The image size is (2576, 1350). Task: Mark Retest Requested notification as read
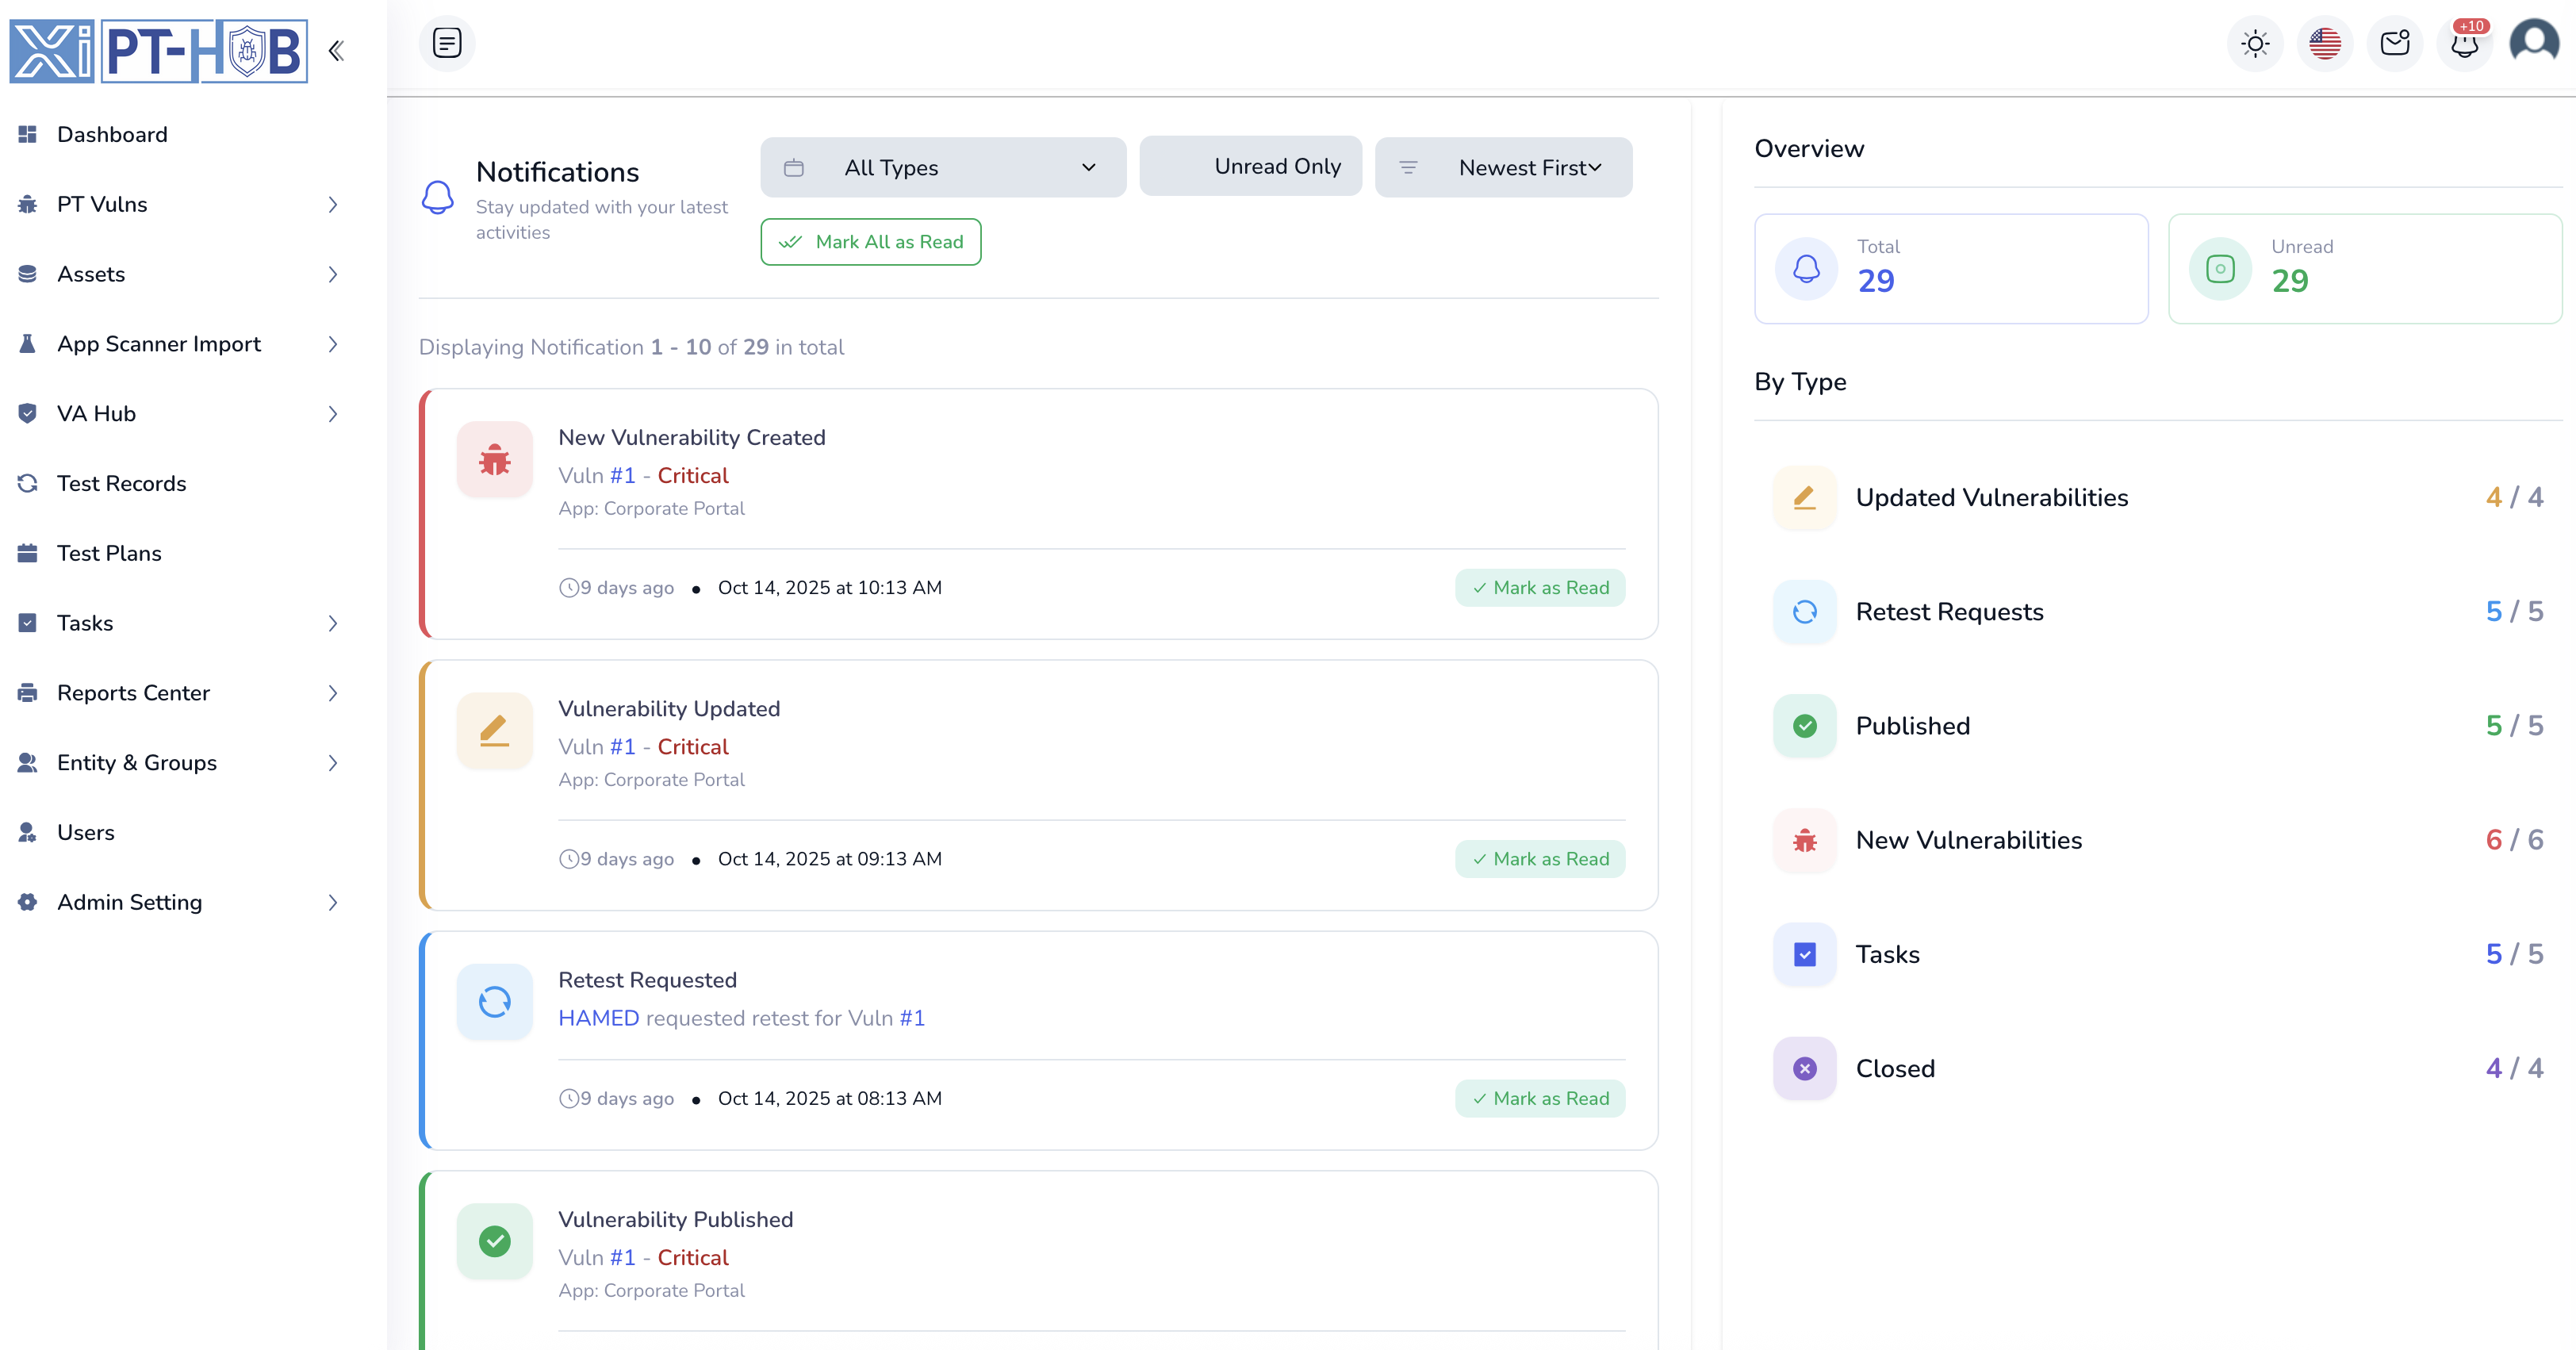1540,1099
